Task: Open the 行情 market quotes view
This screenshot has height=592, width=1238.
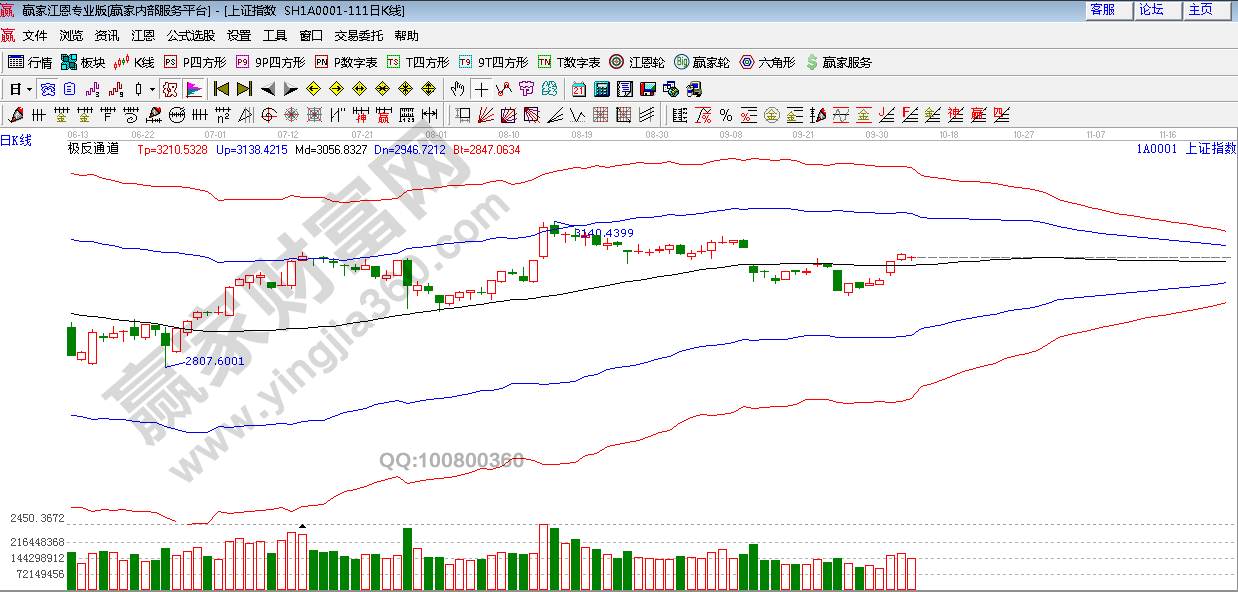Action: coord(30,62)
